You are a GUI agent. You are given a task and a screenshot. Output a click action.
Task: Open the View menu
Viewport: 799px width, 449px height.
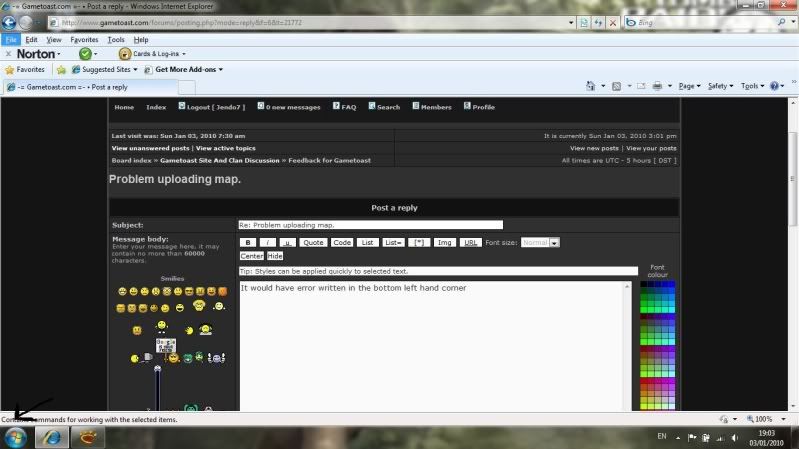point(54,40)
